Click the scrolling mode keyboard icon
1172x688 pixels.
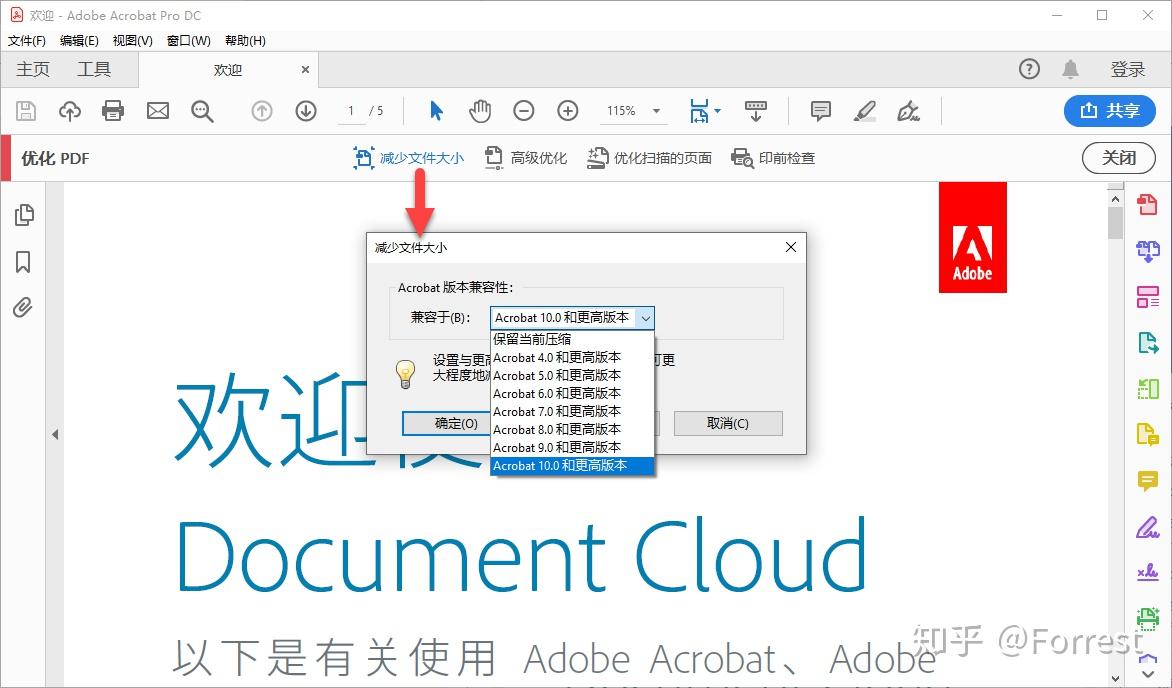click(756, 111)
